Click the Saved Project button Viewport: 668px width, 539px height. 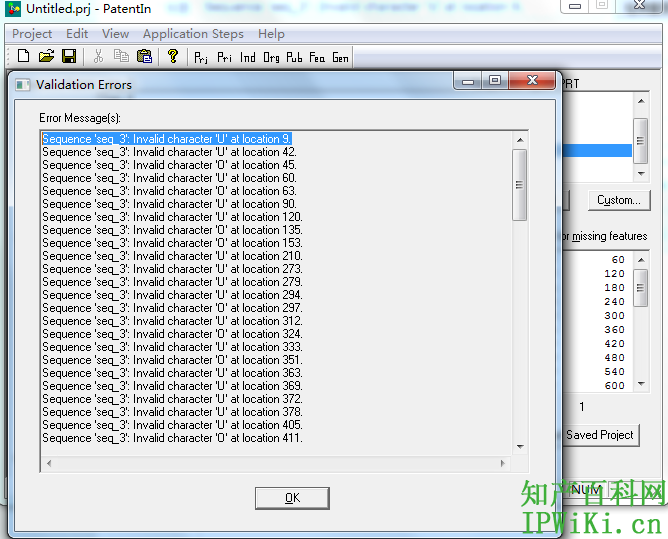tap(599, 435)
